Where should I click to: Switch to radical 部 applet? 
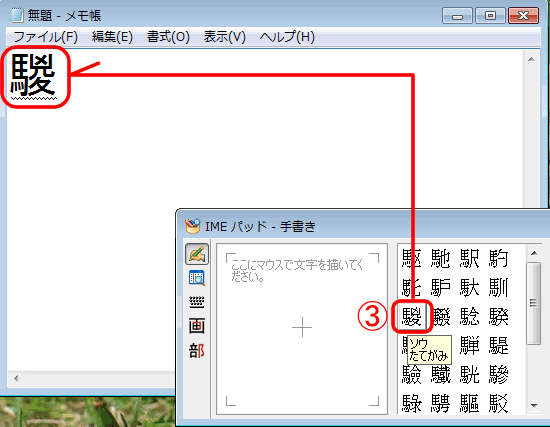[x=197, y=351]
